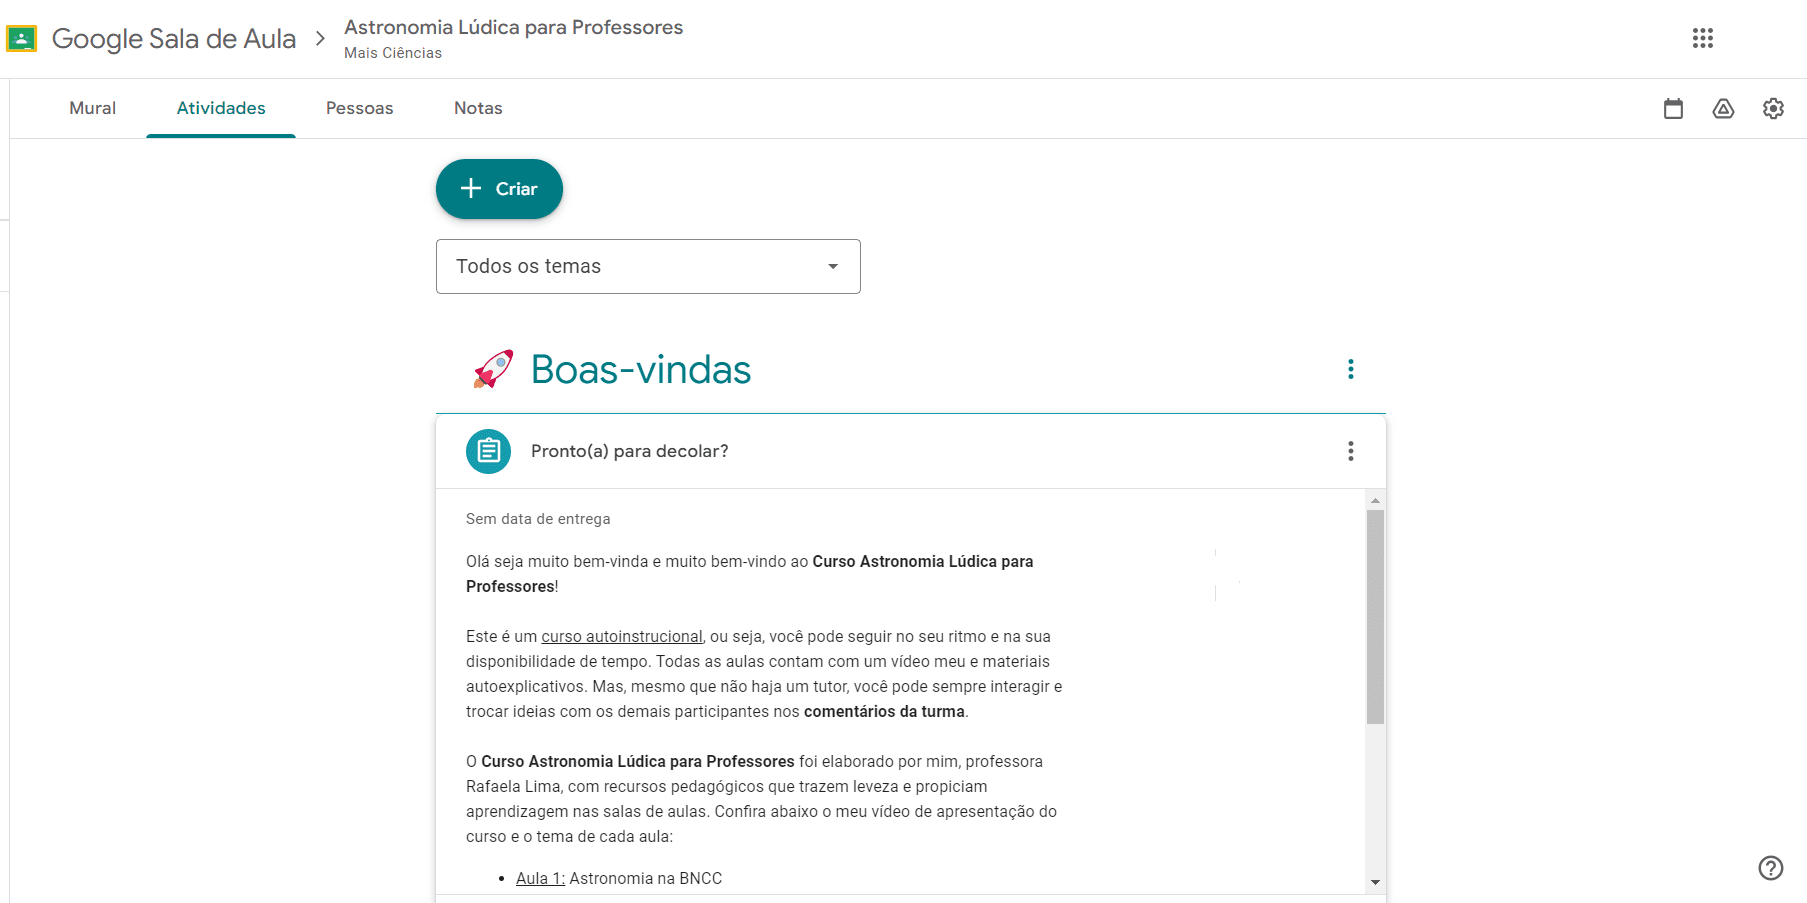Open more options for Pronto(a) para decolar?
Viewport: 1807px width, 903px height.
coord(1350,451)
